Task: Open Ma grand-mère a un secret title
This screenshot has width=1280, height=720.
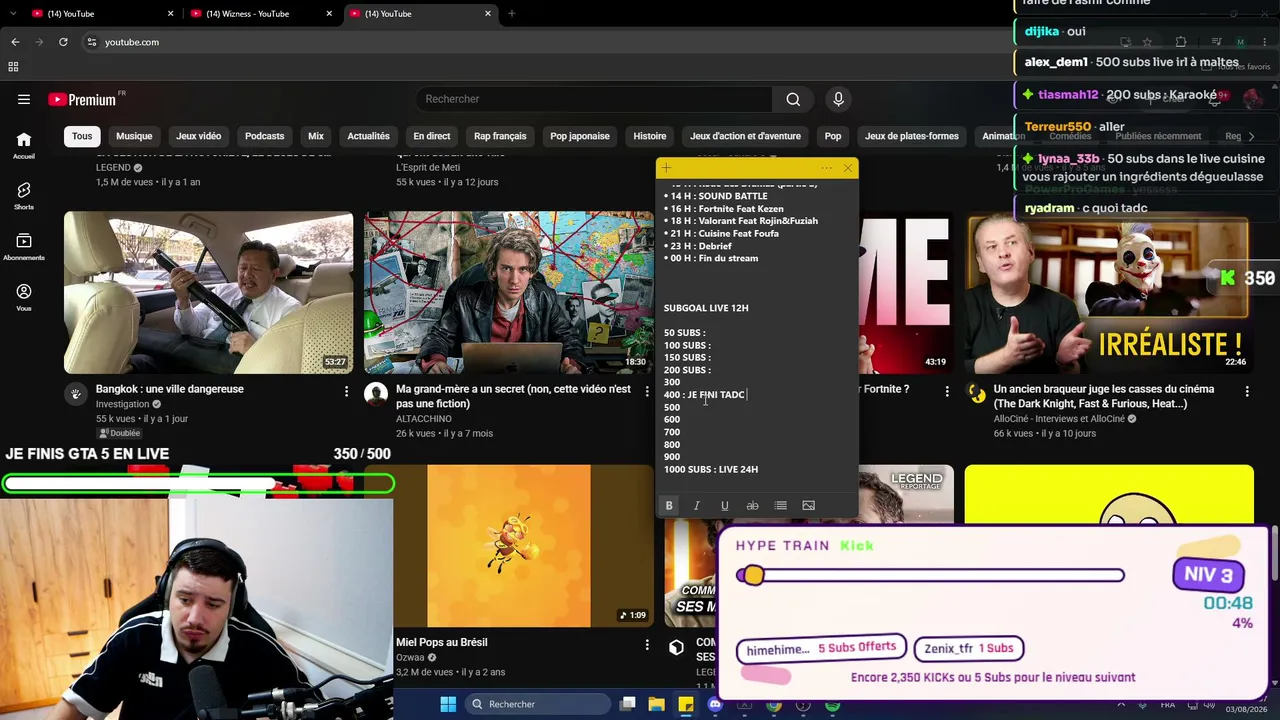Action: pos(513,396)
